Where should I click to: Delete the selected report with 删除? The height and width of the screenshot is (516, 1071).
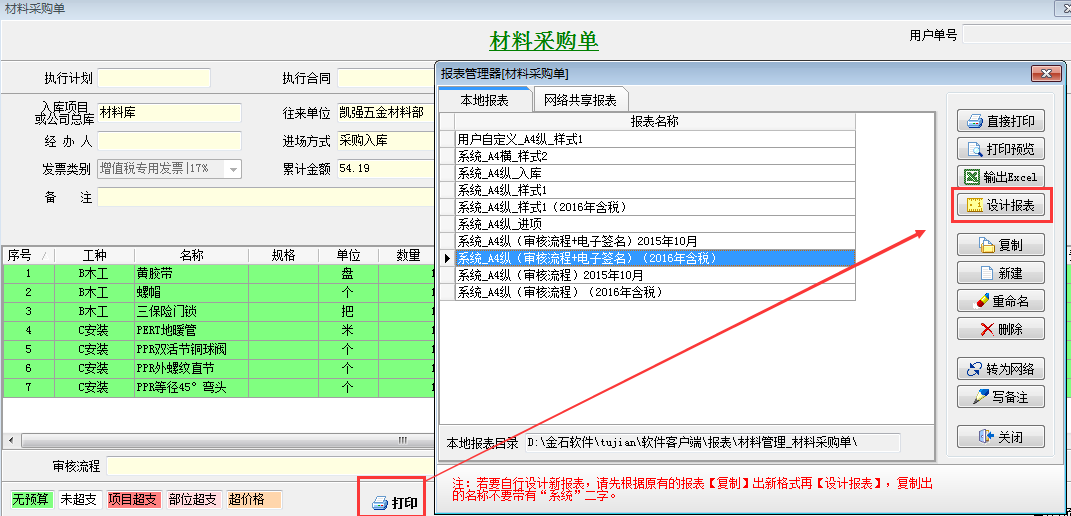pos(1001,328)
